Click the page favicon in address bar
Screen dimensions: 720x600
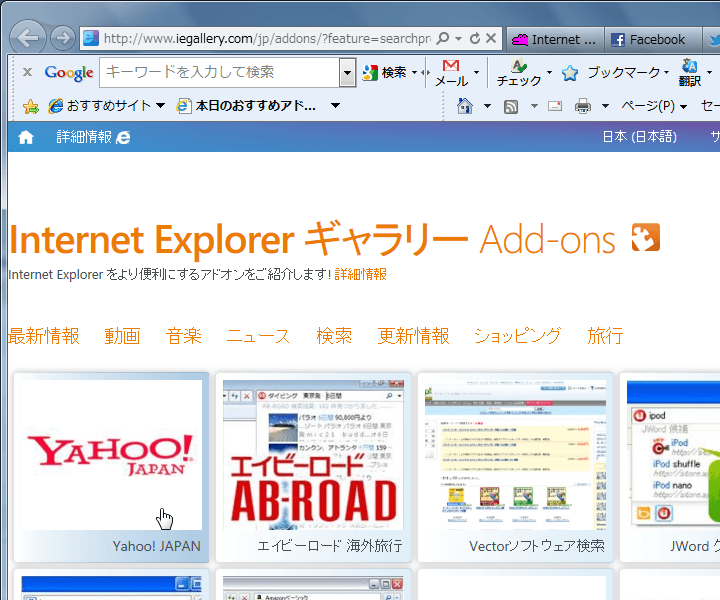(90, 38)
